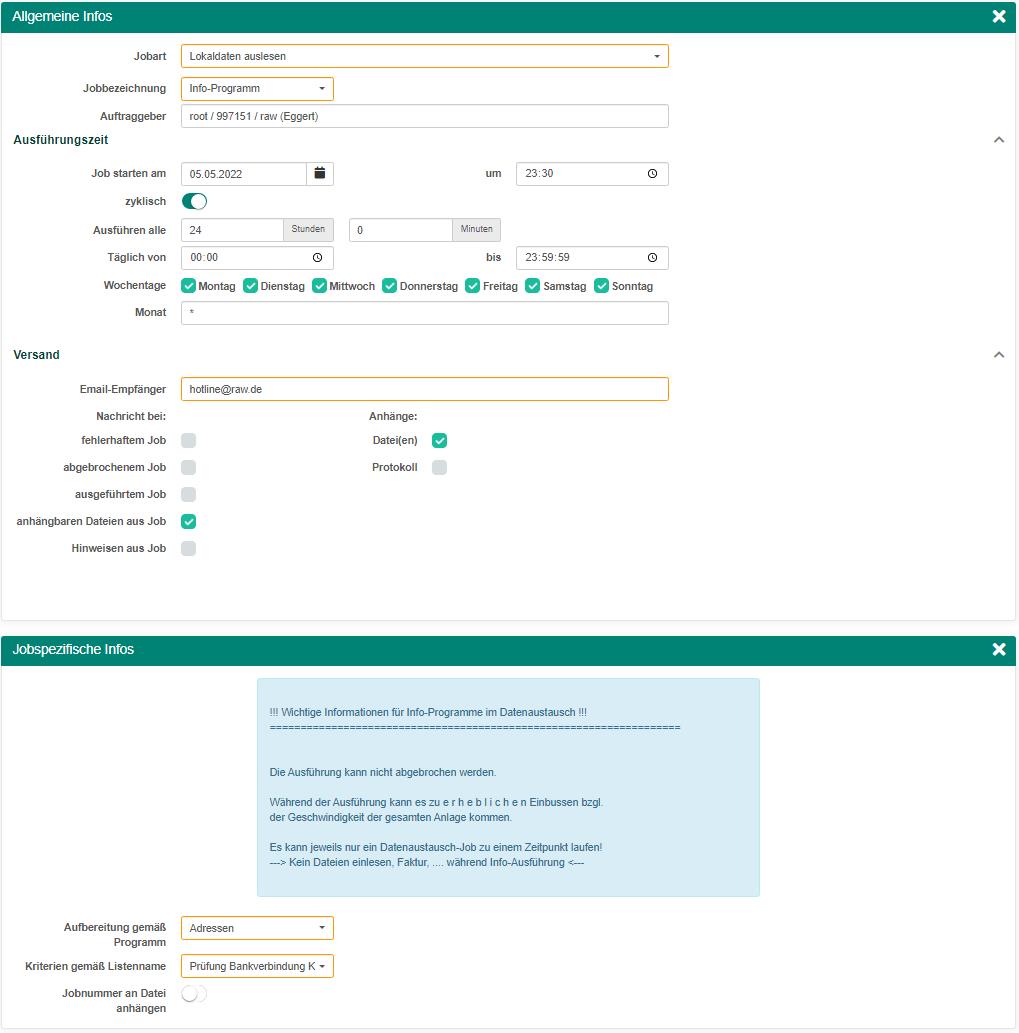Click the Monat input field
The height and width of the screenshot is (1033, 1019).
pos(424,313)
